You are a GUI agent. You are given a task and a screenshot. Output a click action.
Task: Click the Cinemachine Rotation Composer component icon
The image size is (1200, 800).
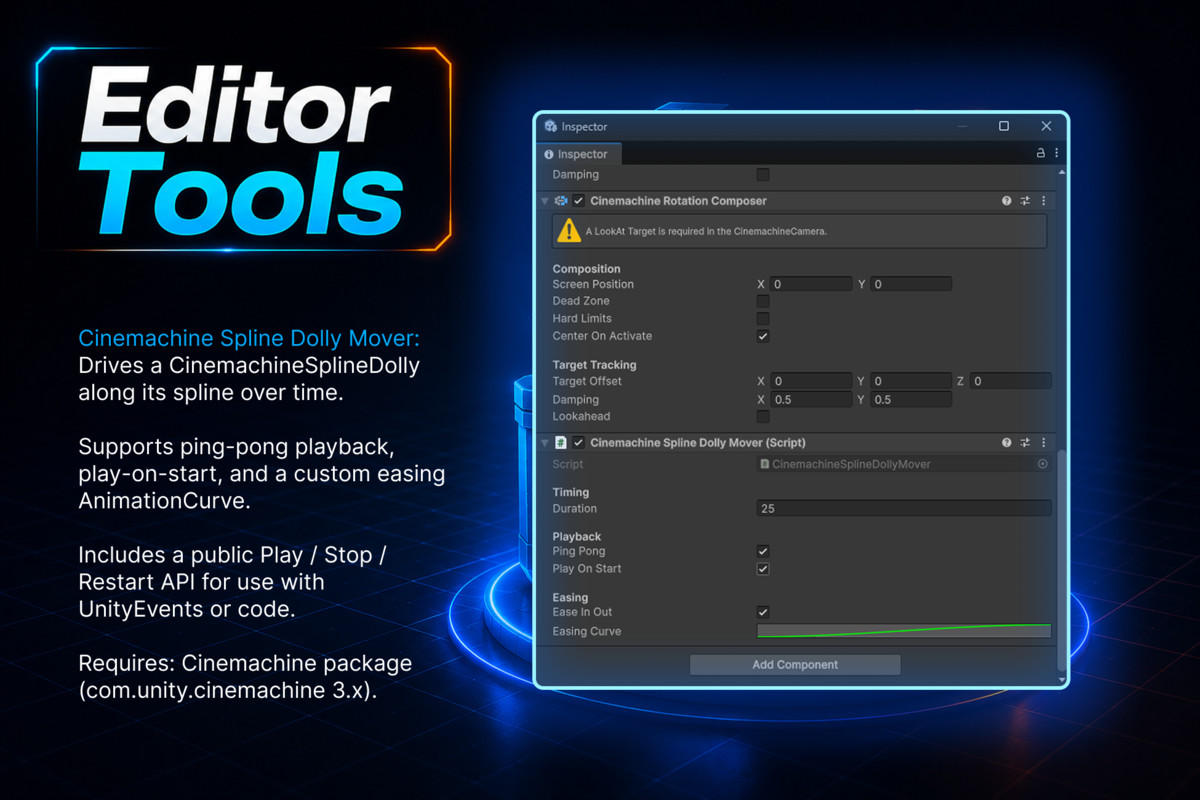561,201
